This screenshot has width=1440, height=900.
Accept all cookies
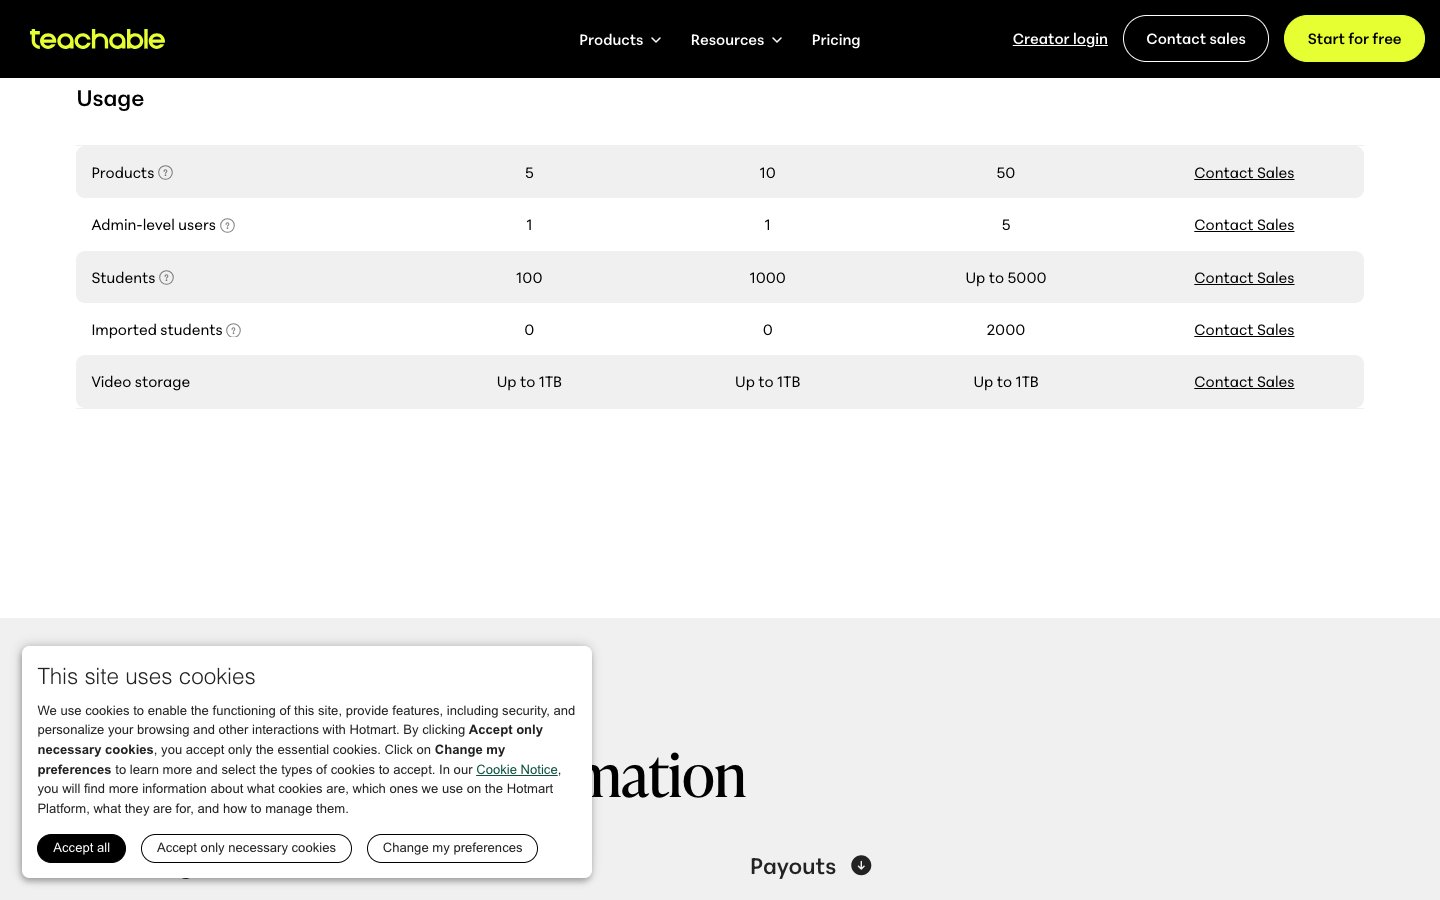pyautogui.click(x=82, y=848)
